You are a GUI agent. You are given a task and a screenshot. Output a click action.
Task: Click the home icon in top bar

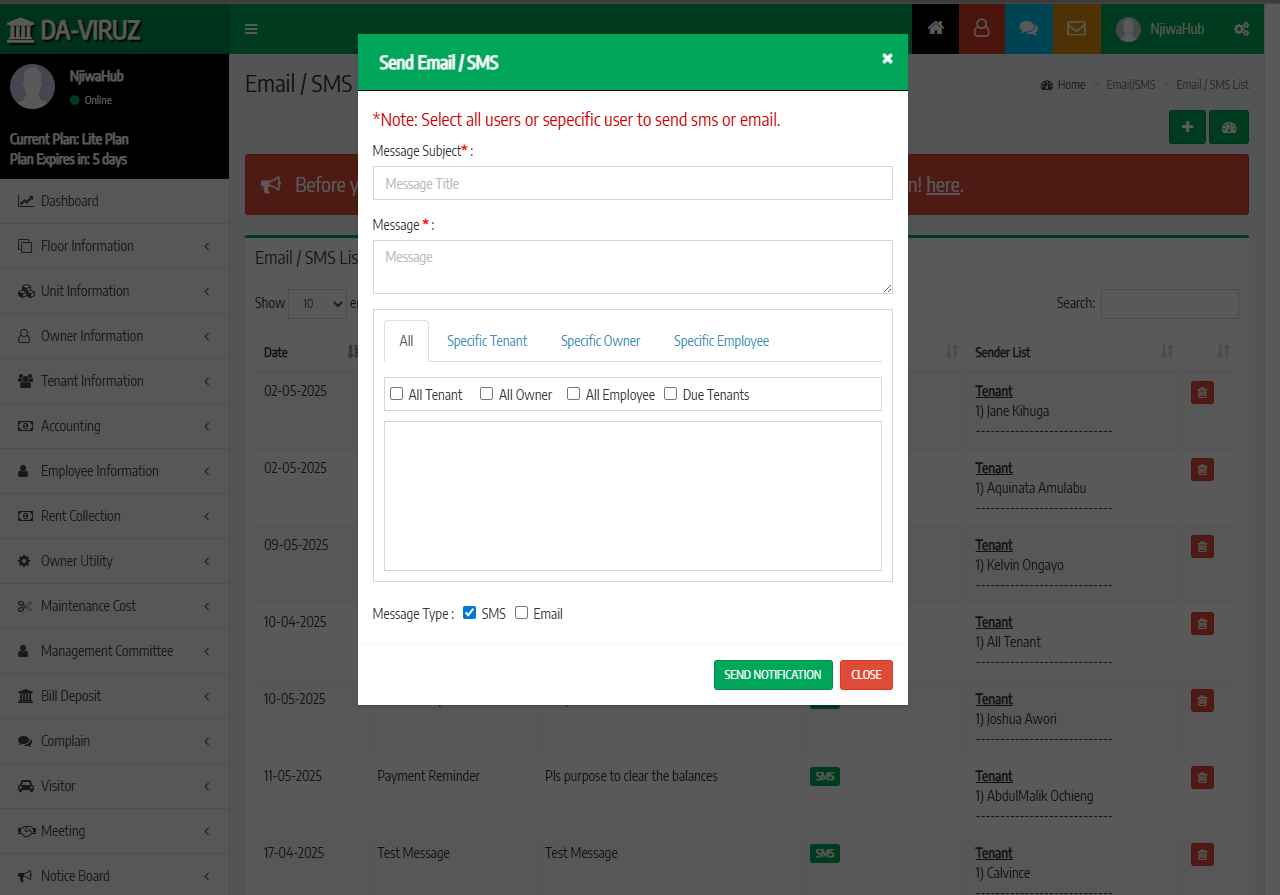tap(935, 29)
